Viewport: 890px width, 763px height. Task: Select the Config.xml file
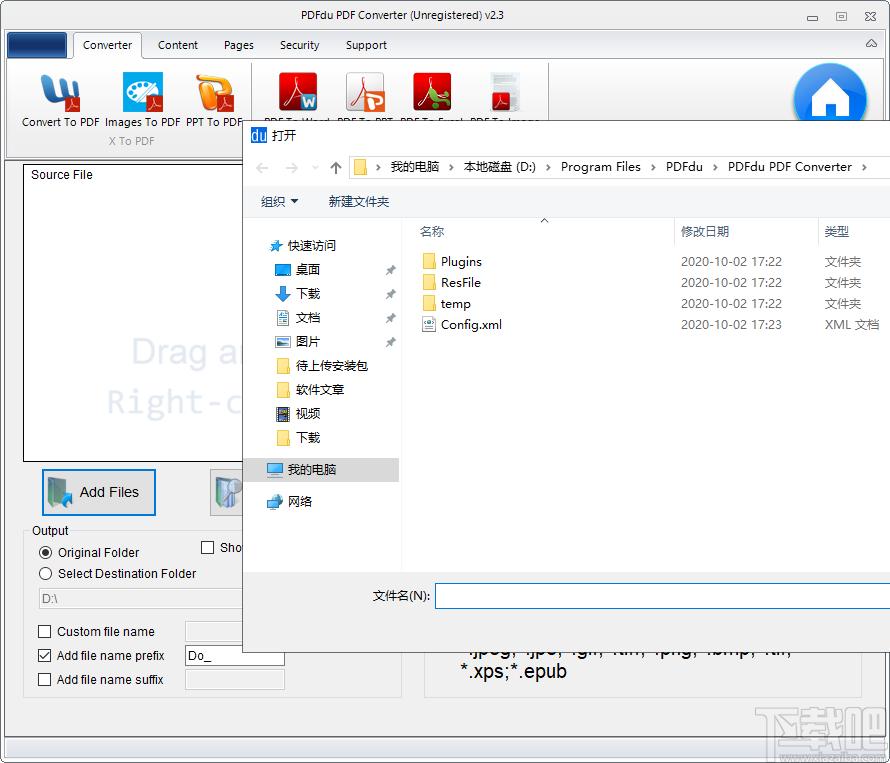[471, 324]
